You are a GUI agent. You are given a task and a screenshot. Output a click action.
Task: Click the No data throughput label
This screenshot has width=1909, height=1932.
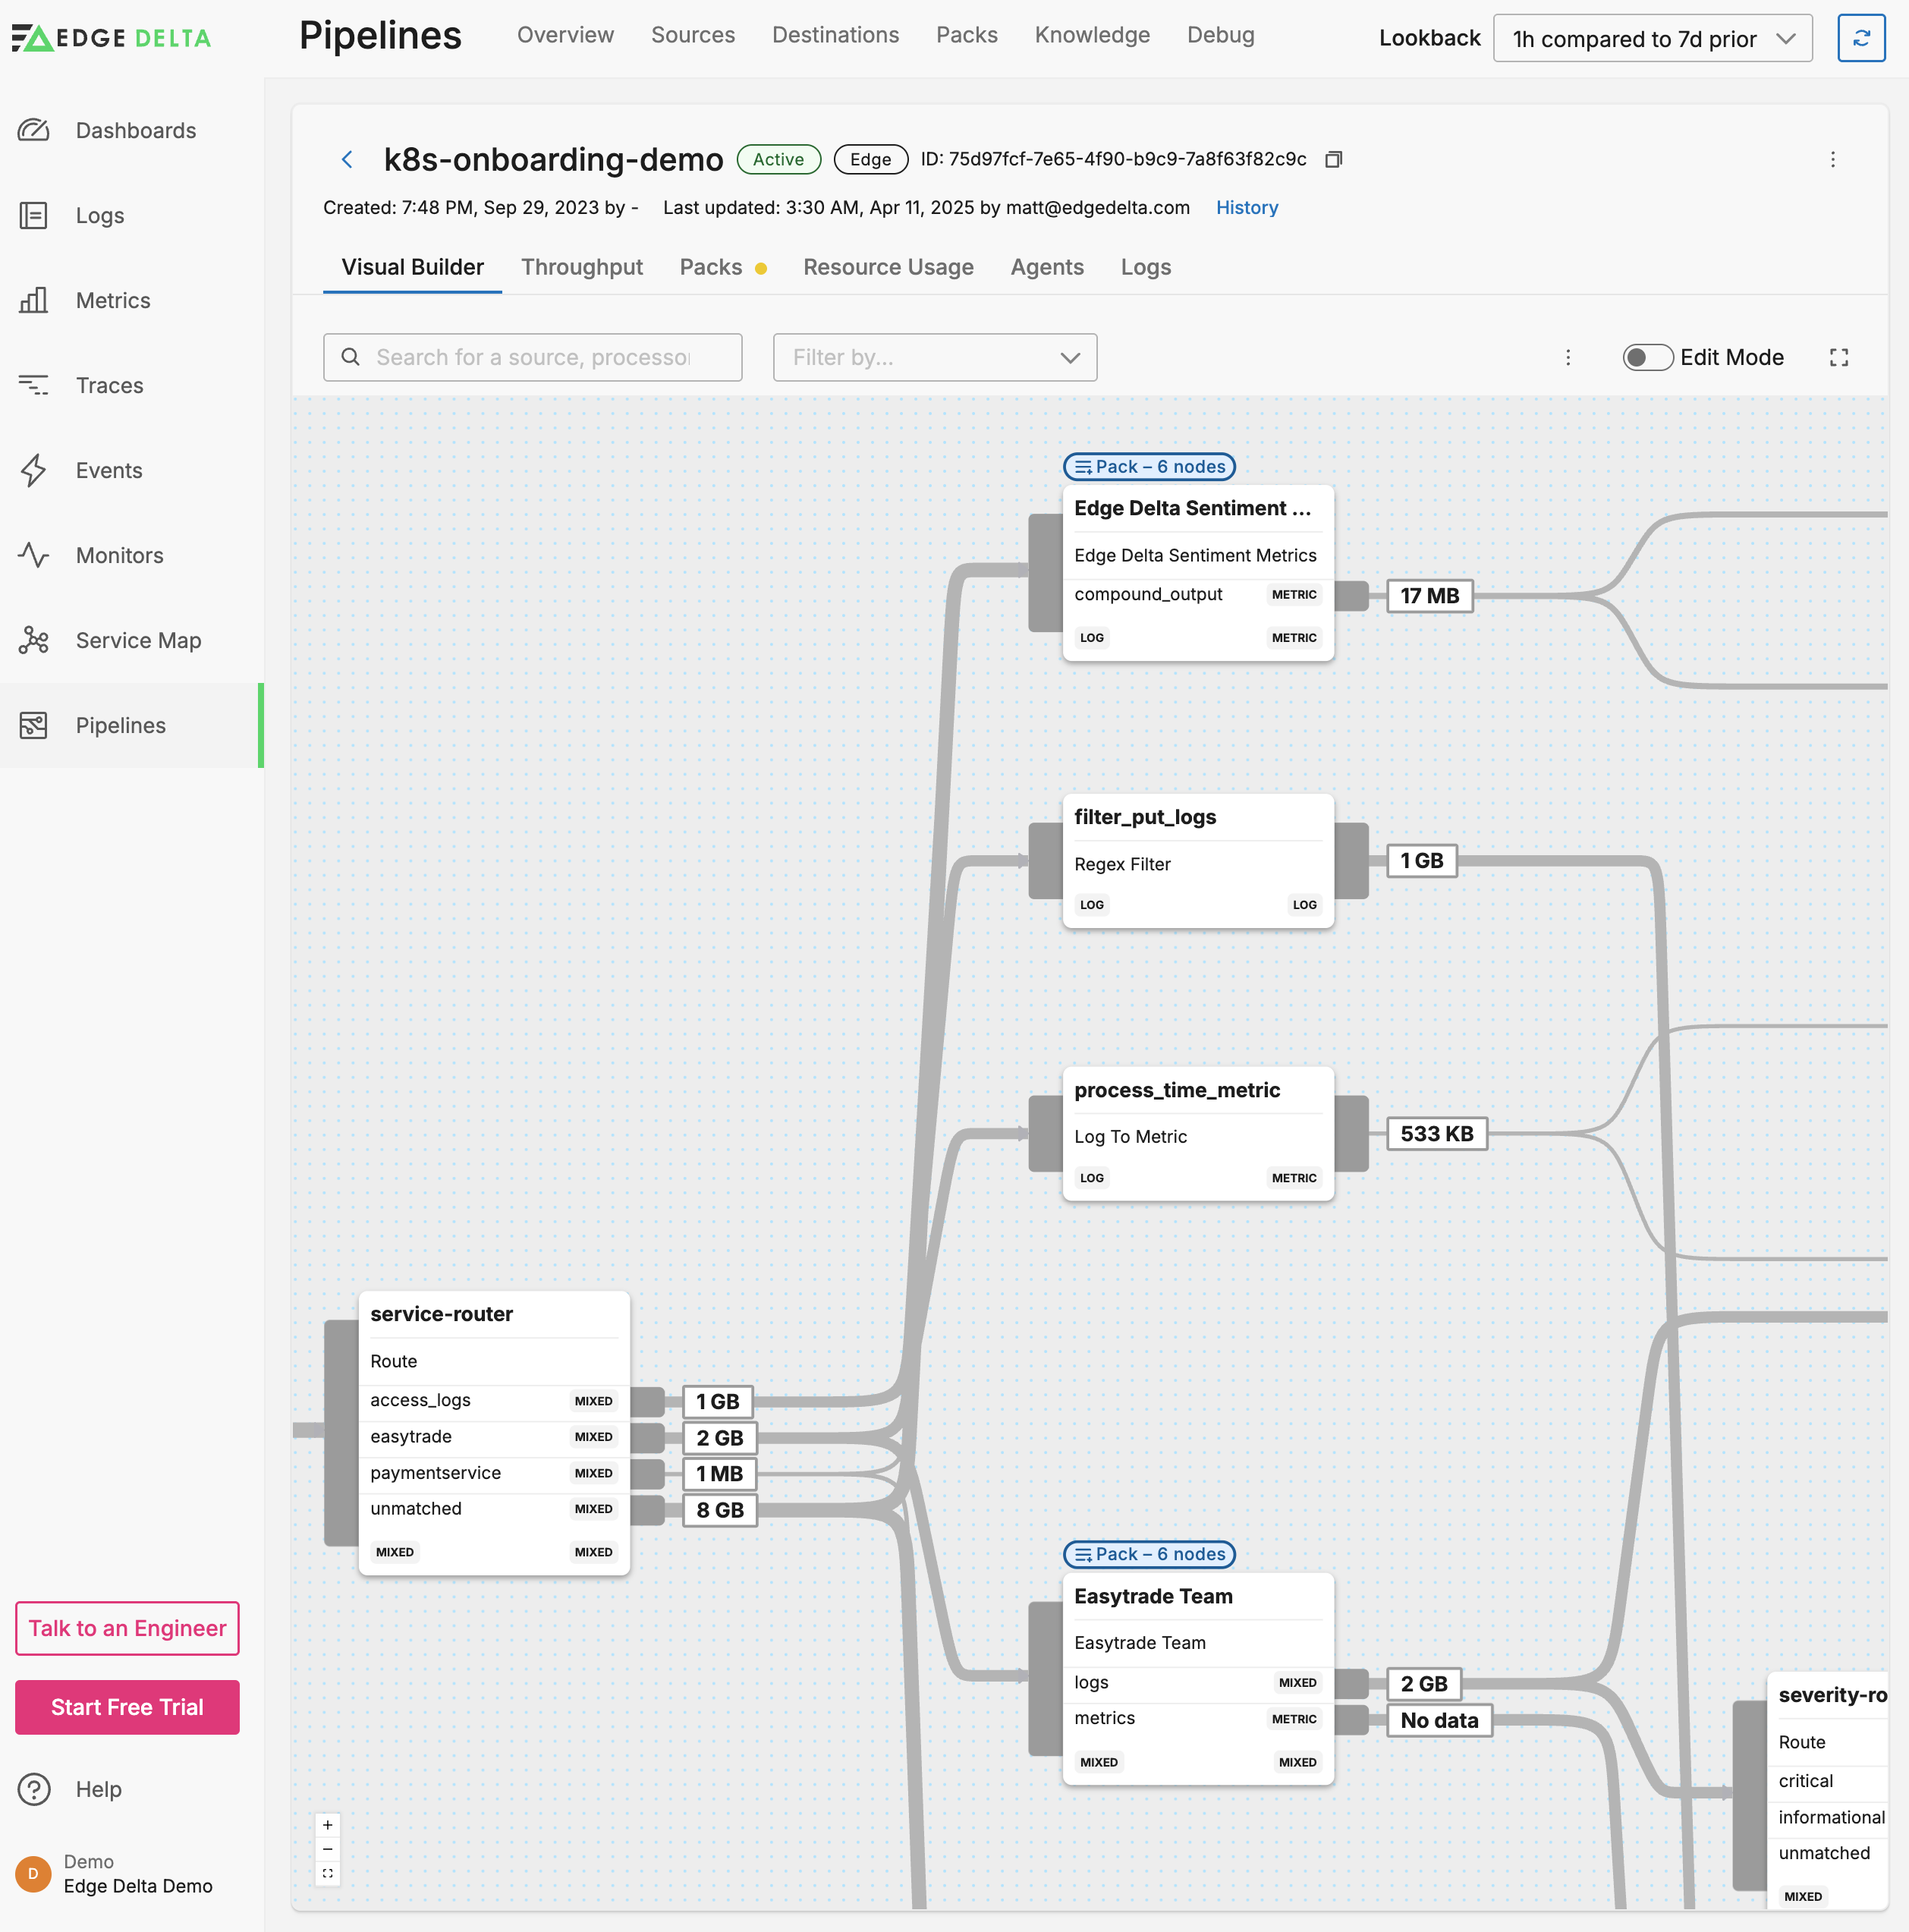1439,1720
